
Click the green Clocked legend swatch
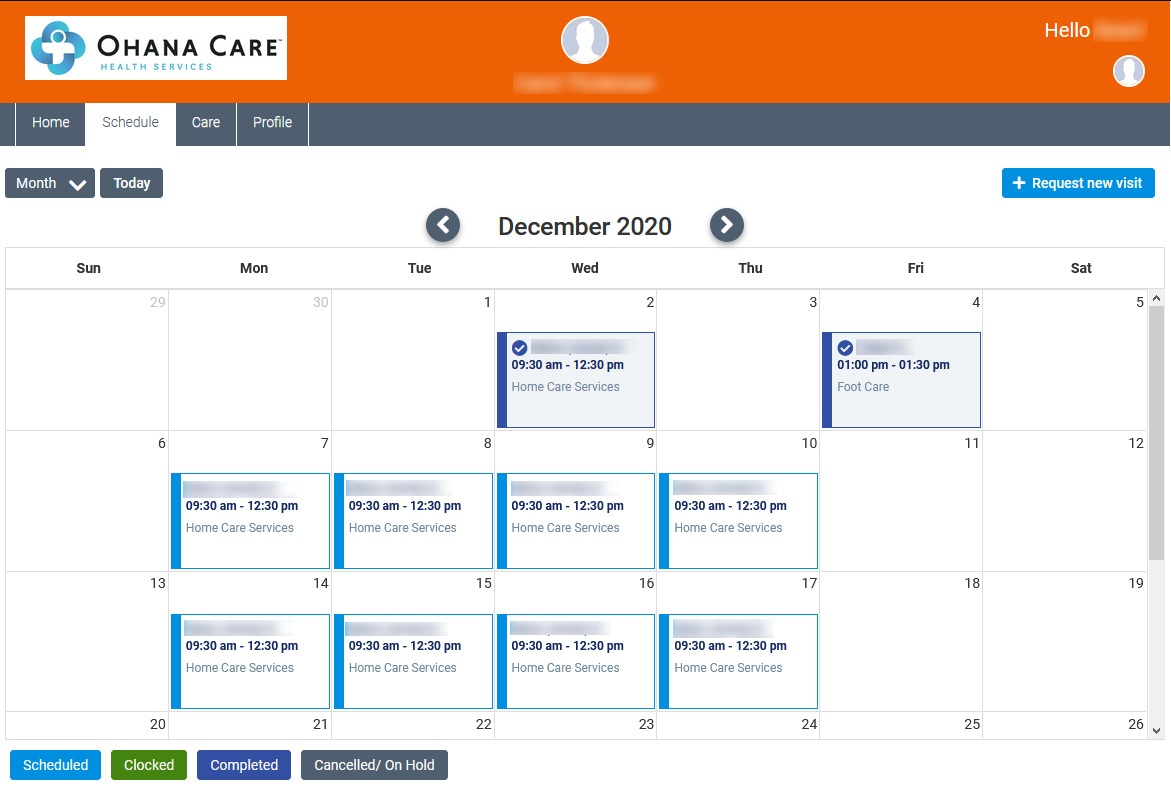(149, 765)
